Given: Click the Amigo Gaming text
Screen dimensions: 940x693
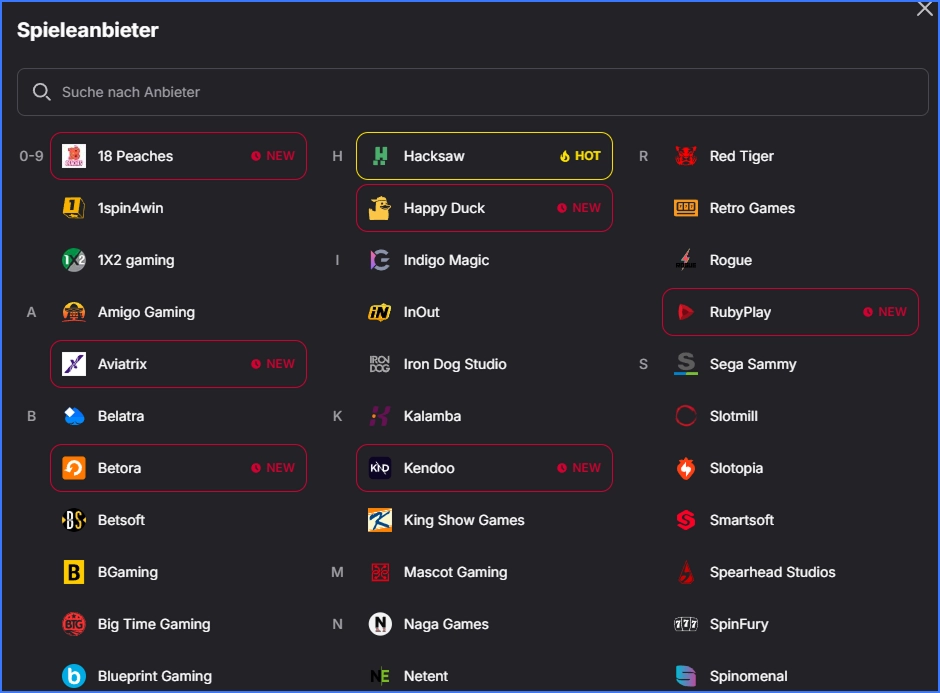Looking at the screenshot, I should coord(146,312).
